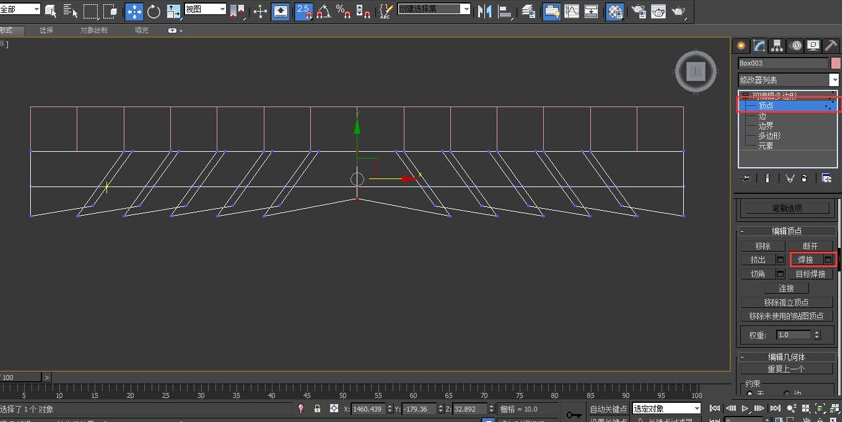Click the 挤出 extrude button
This screenshot has height=422, width=842.
tap(758, 260)
